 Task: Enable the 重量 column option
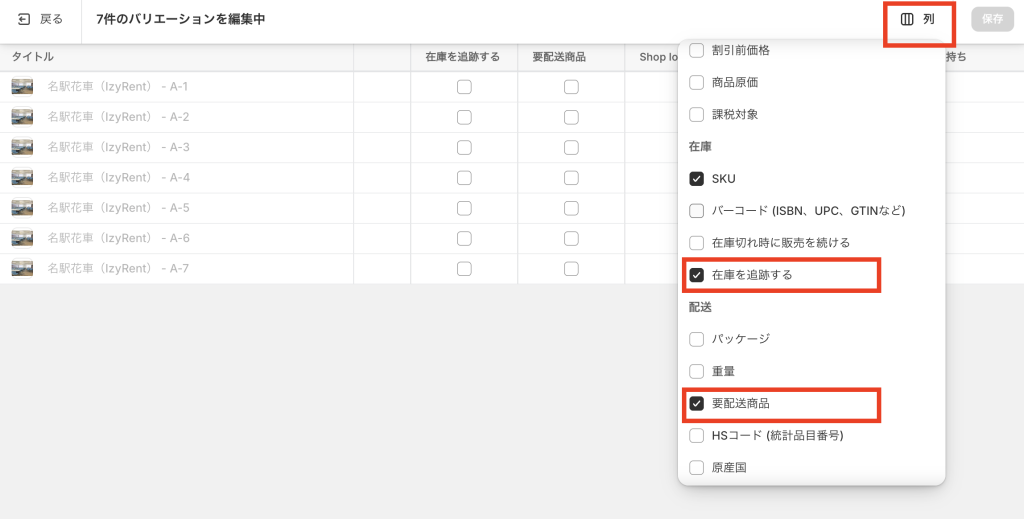697,371
